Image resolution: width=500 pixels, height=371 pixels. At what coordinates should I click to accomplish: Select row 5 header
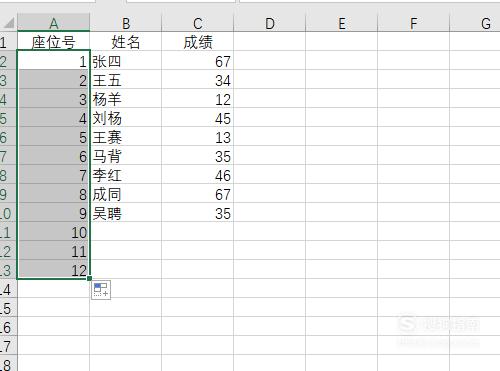(x=8, y=117)
